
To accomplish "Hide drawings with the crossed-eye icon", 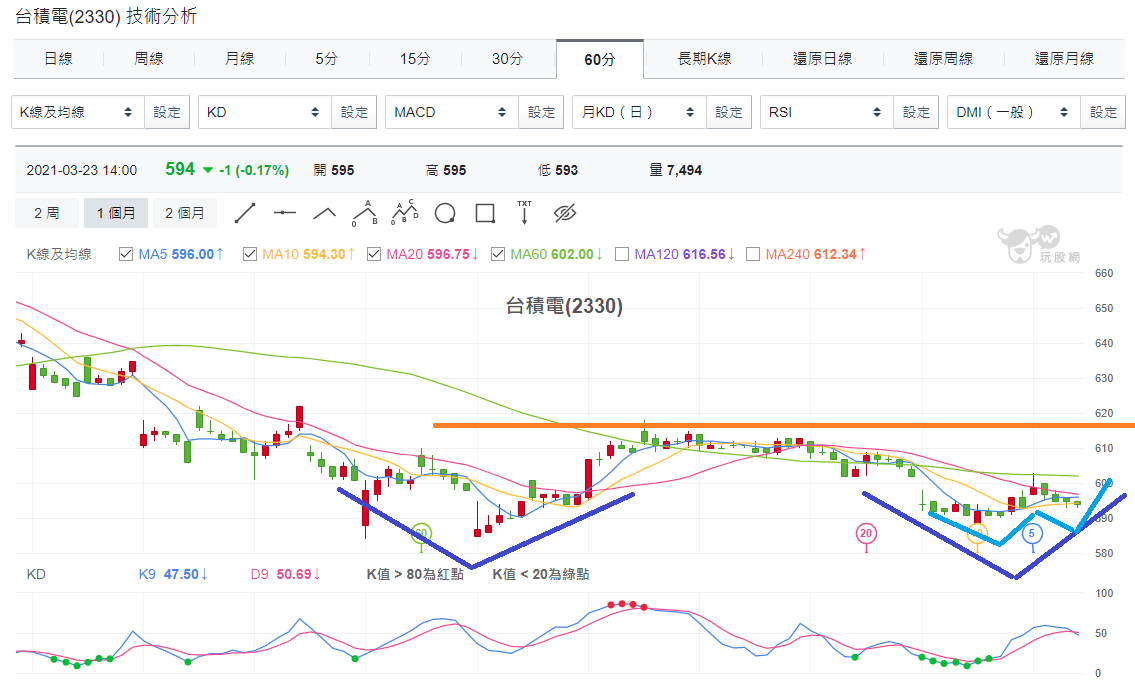I will click(x=565, y=213).
